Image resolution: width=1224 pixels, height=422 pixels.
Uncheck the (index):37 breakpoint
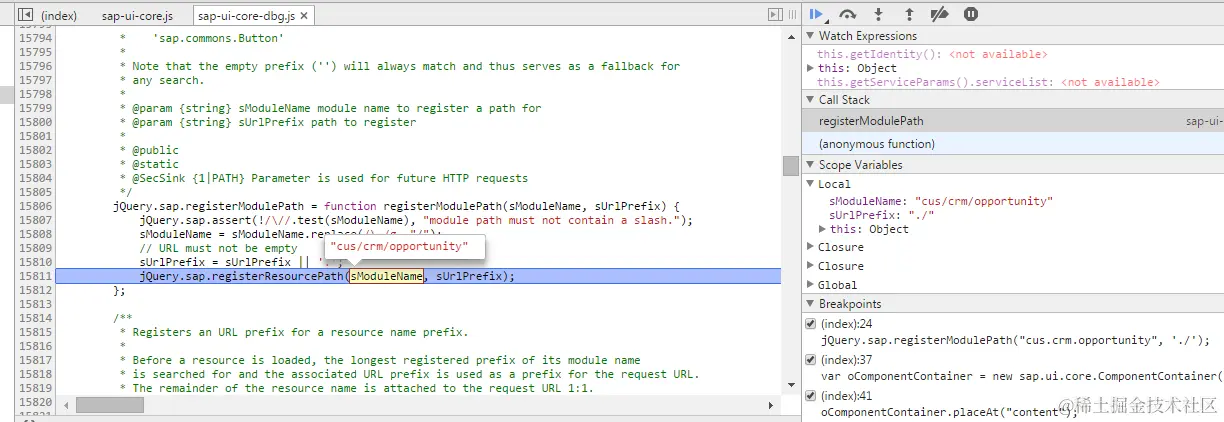pyautogui.click(x=811, y=360)
